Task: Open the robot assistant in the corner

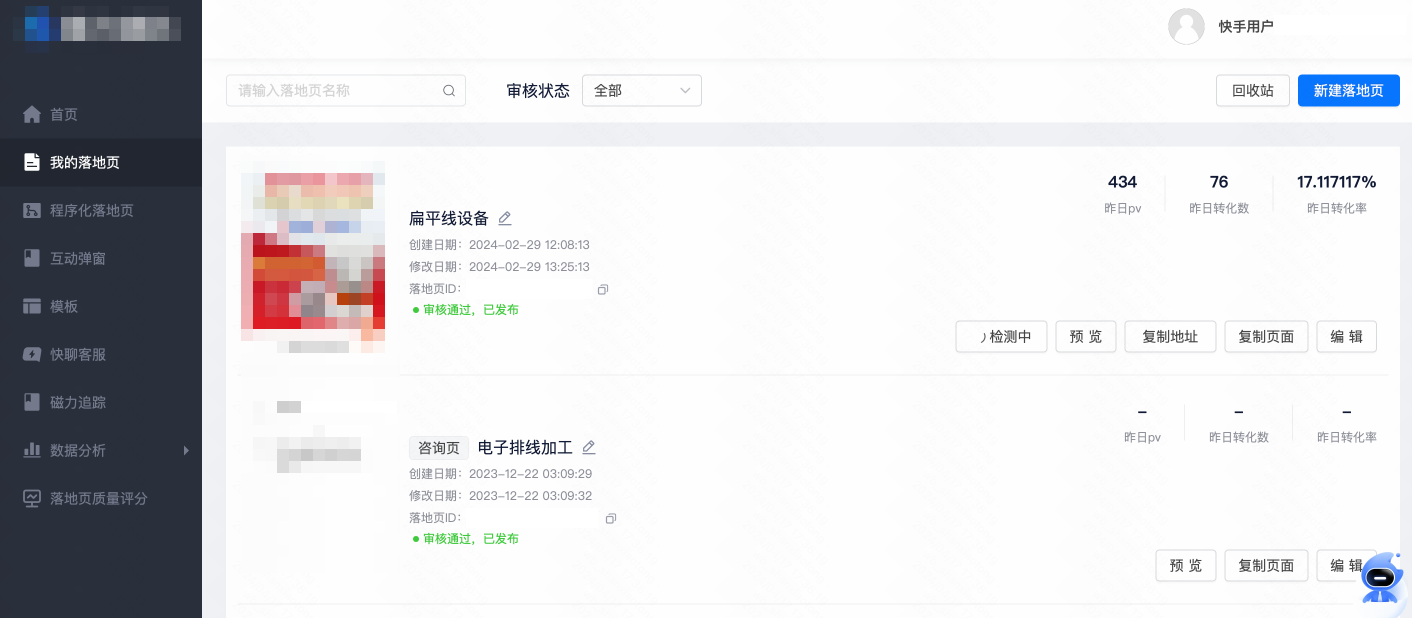Action: pos(1380,578)
